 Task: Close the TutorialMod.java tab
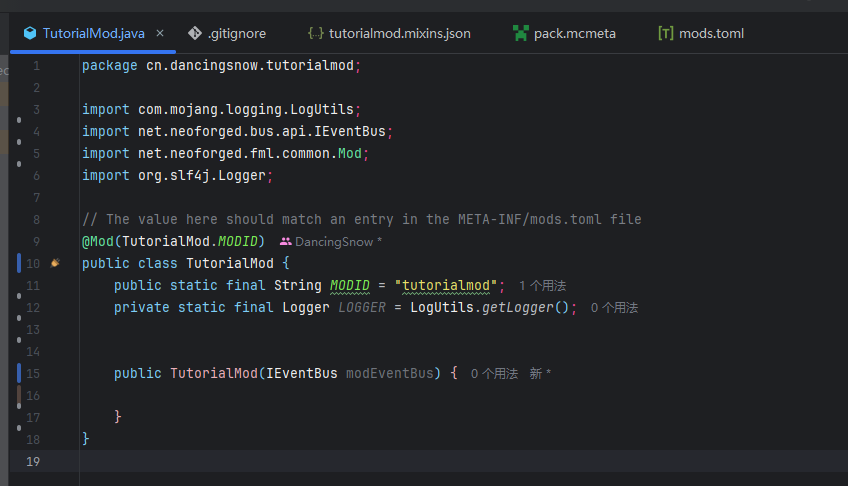tap(160, 33)
